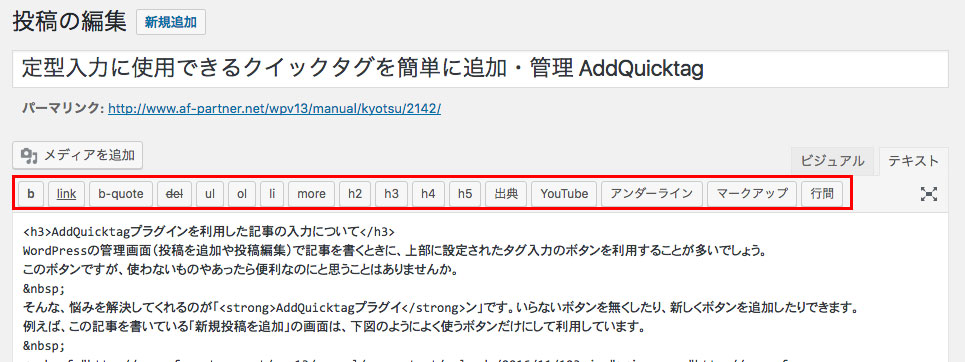Toggle distraction-free fullscreen writing icon
This screenshot has height=362, width=965.
(929, 194)
